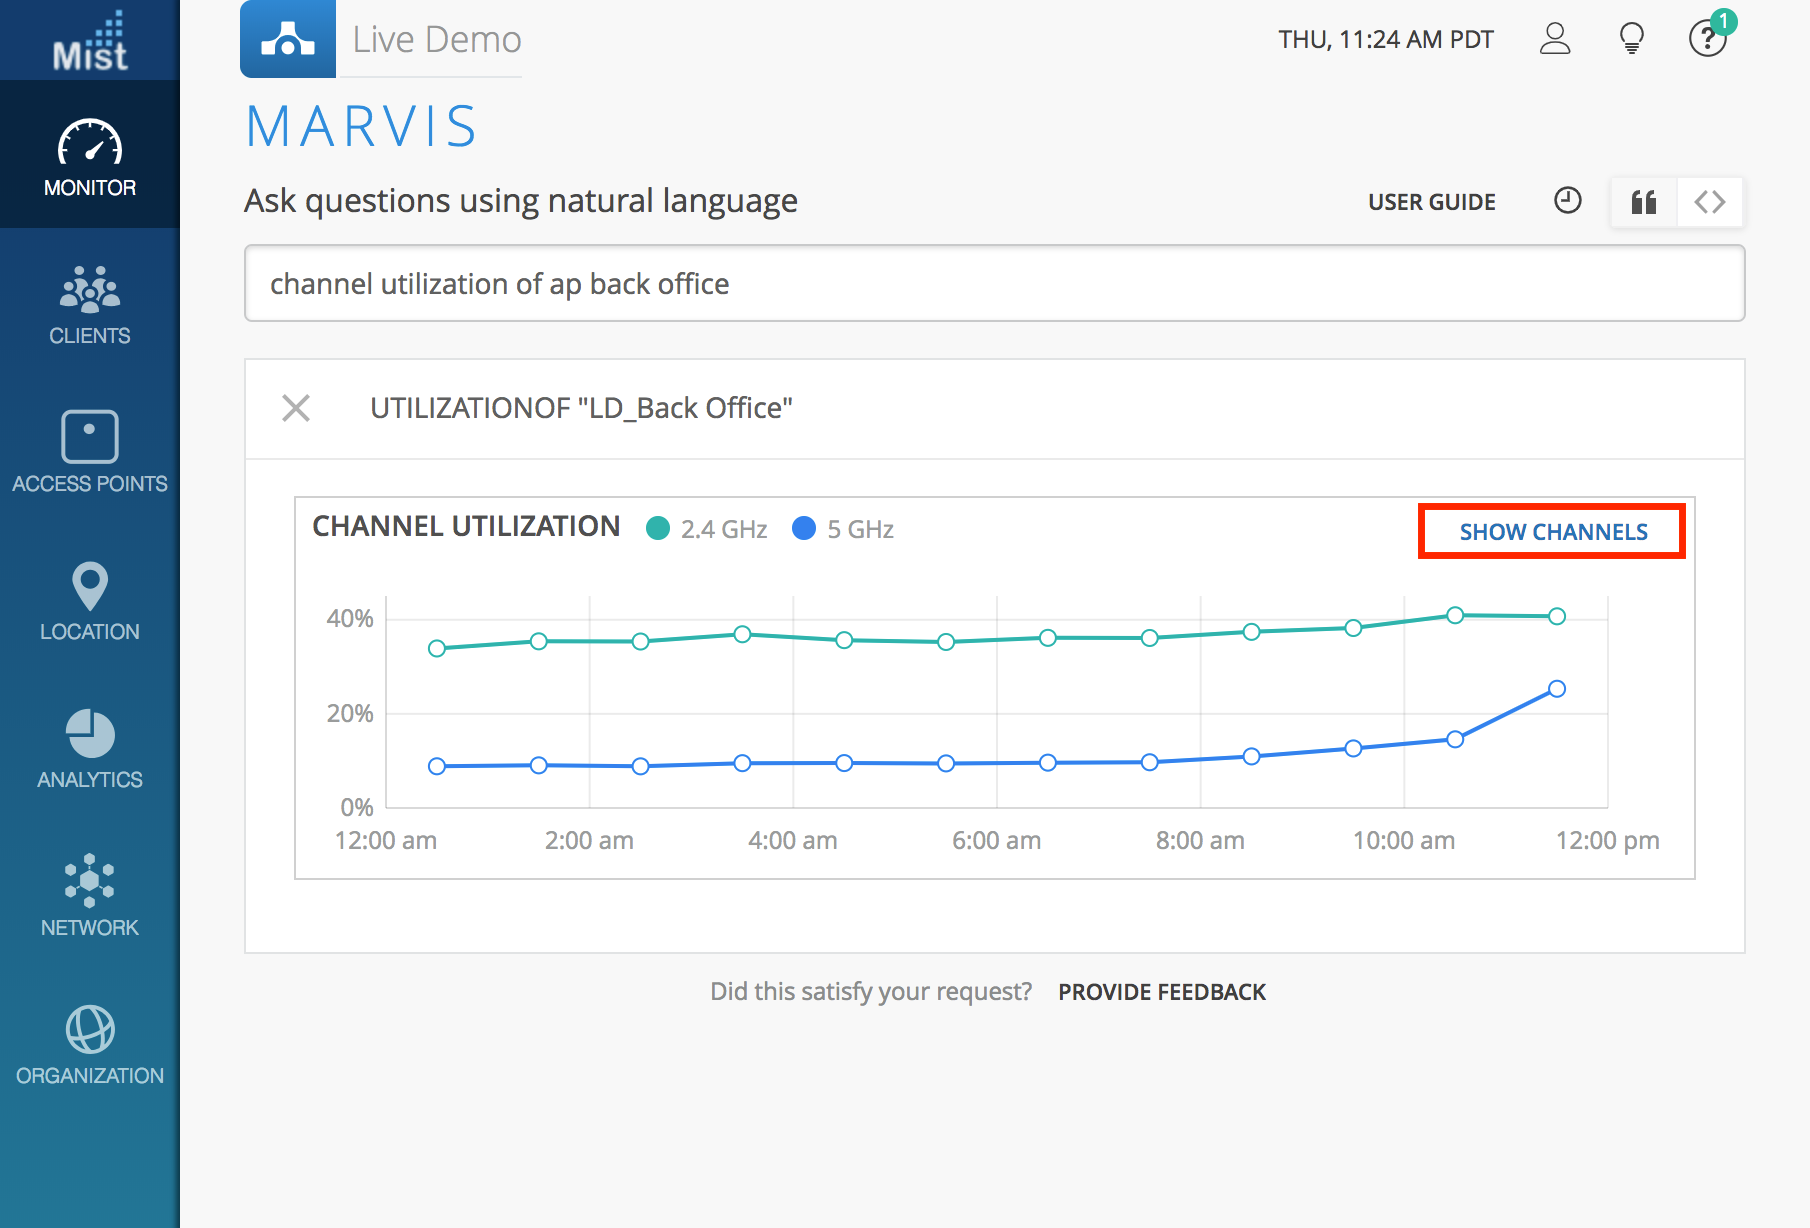Switch to code query mode
This screenshot has width=1810, height=1228.
point(1710,202)
